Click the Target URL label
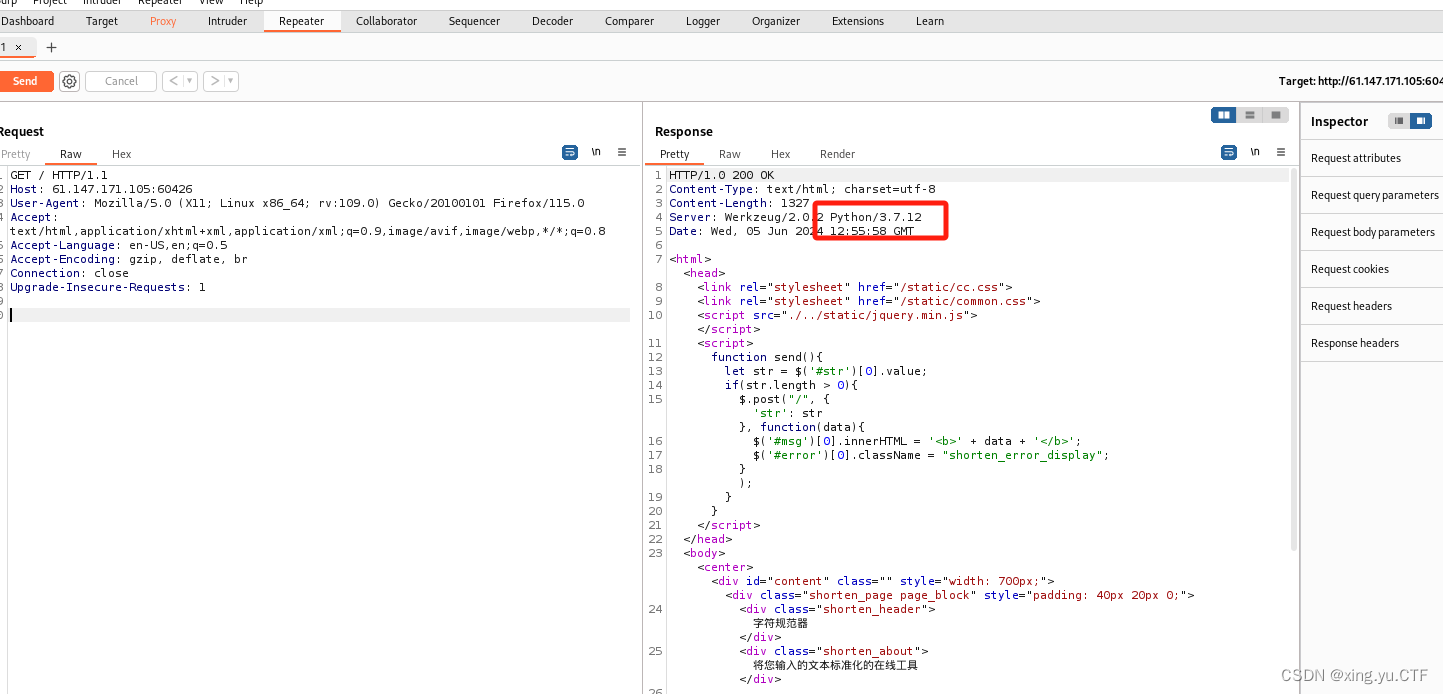 pyautogui.click(x=1360, y=81)
